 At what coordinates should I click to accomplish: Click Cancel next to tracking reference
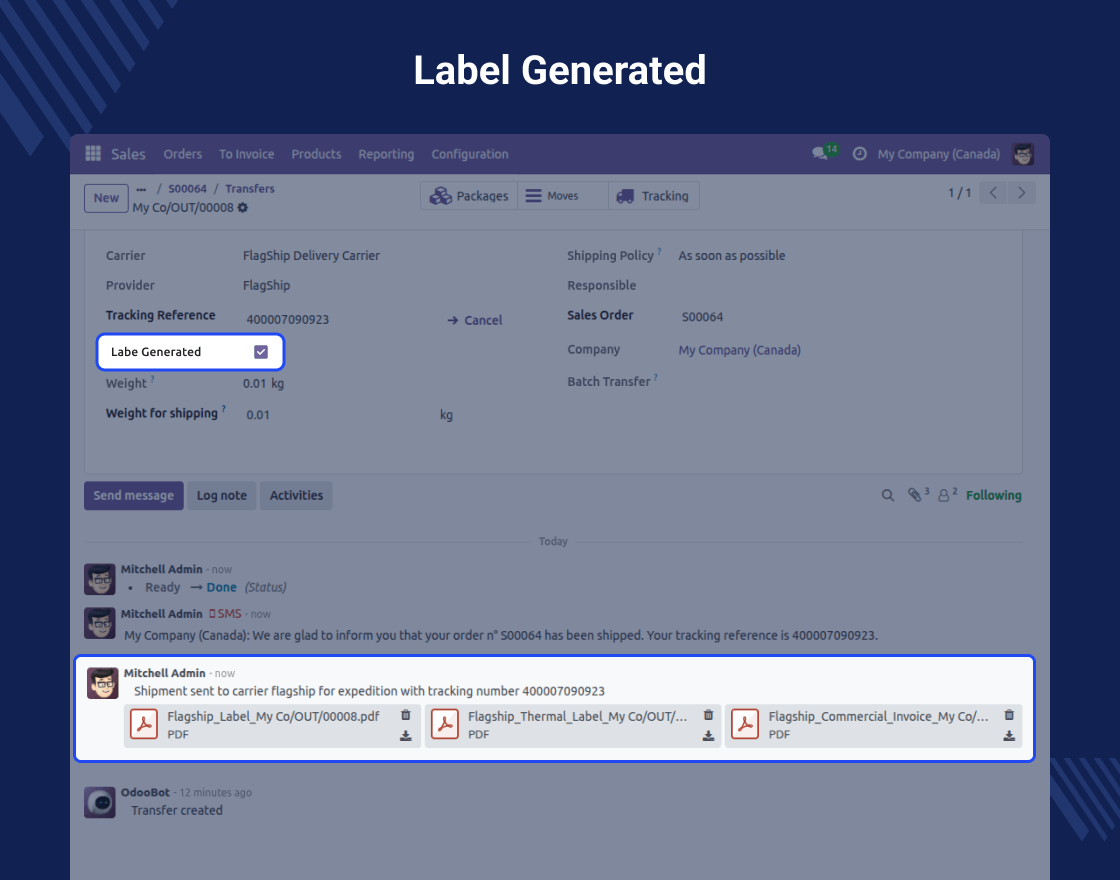[475, 320]
